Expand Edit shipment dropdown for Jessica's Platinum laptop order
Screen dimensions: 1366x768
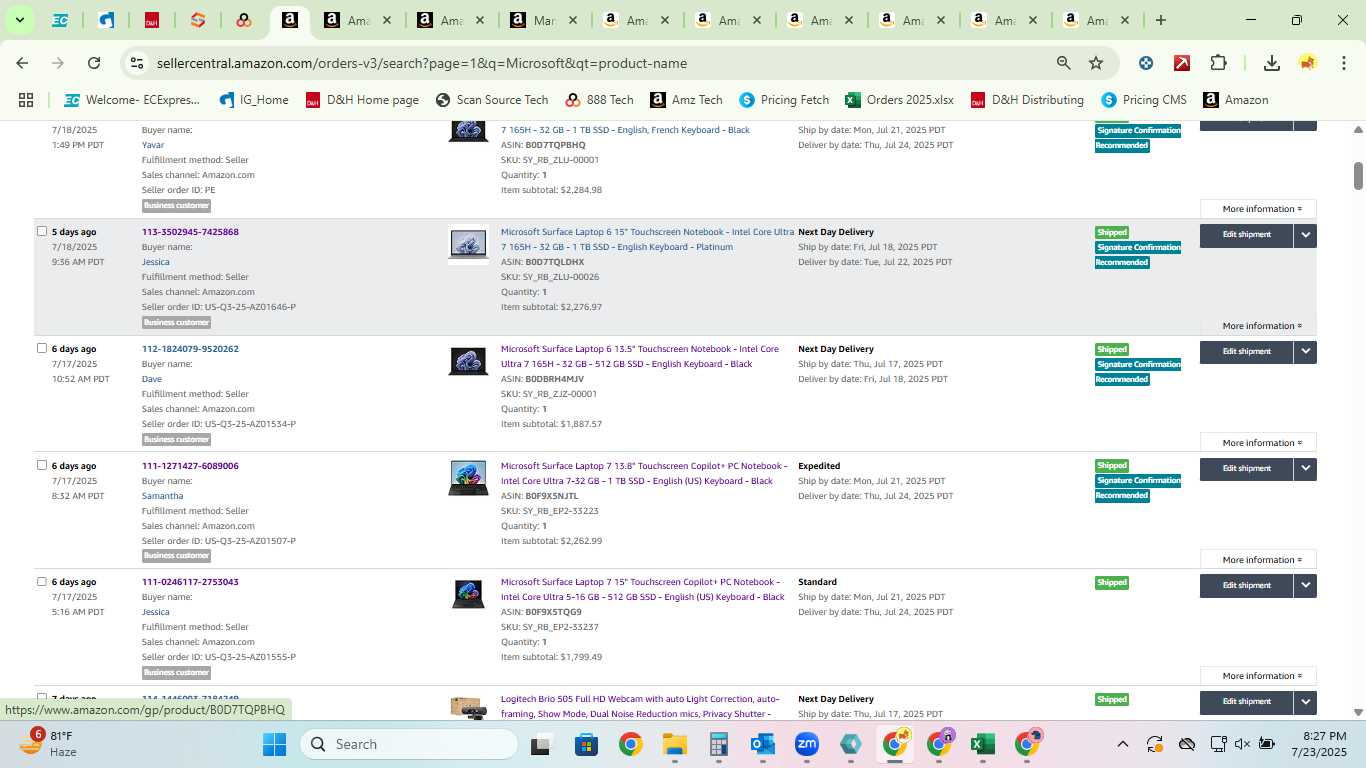pos(1305,235)
